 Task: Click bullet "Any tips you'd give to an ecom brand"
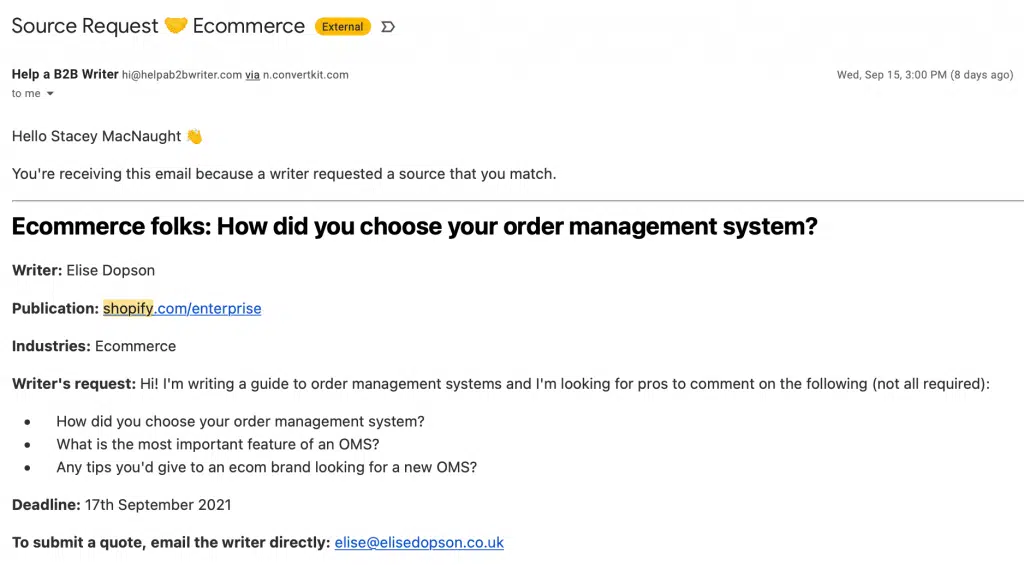266,467
